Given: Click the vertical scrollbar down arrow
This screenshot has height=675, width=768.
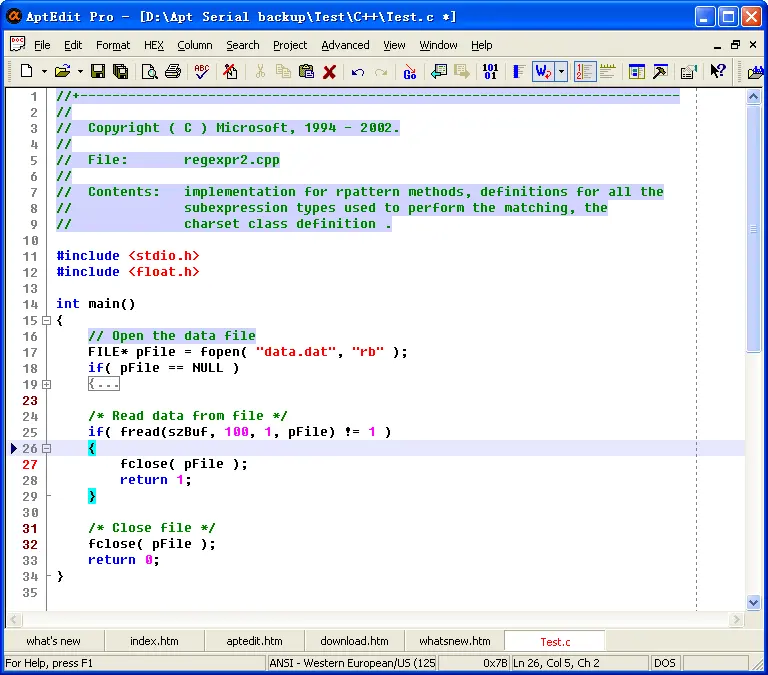Looking at the screenshot, I should 755,602.
